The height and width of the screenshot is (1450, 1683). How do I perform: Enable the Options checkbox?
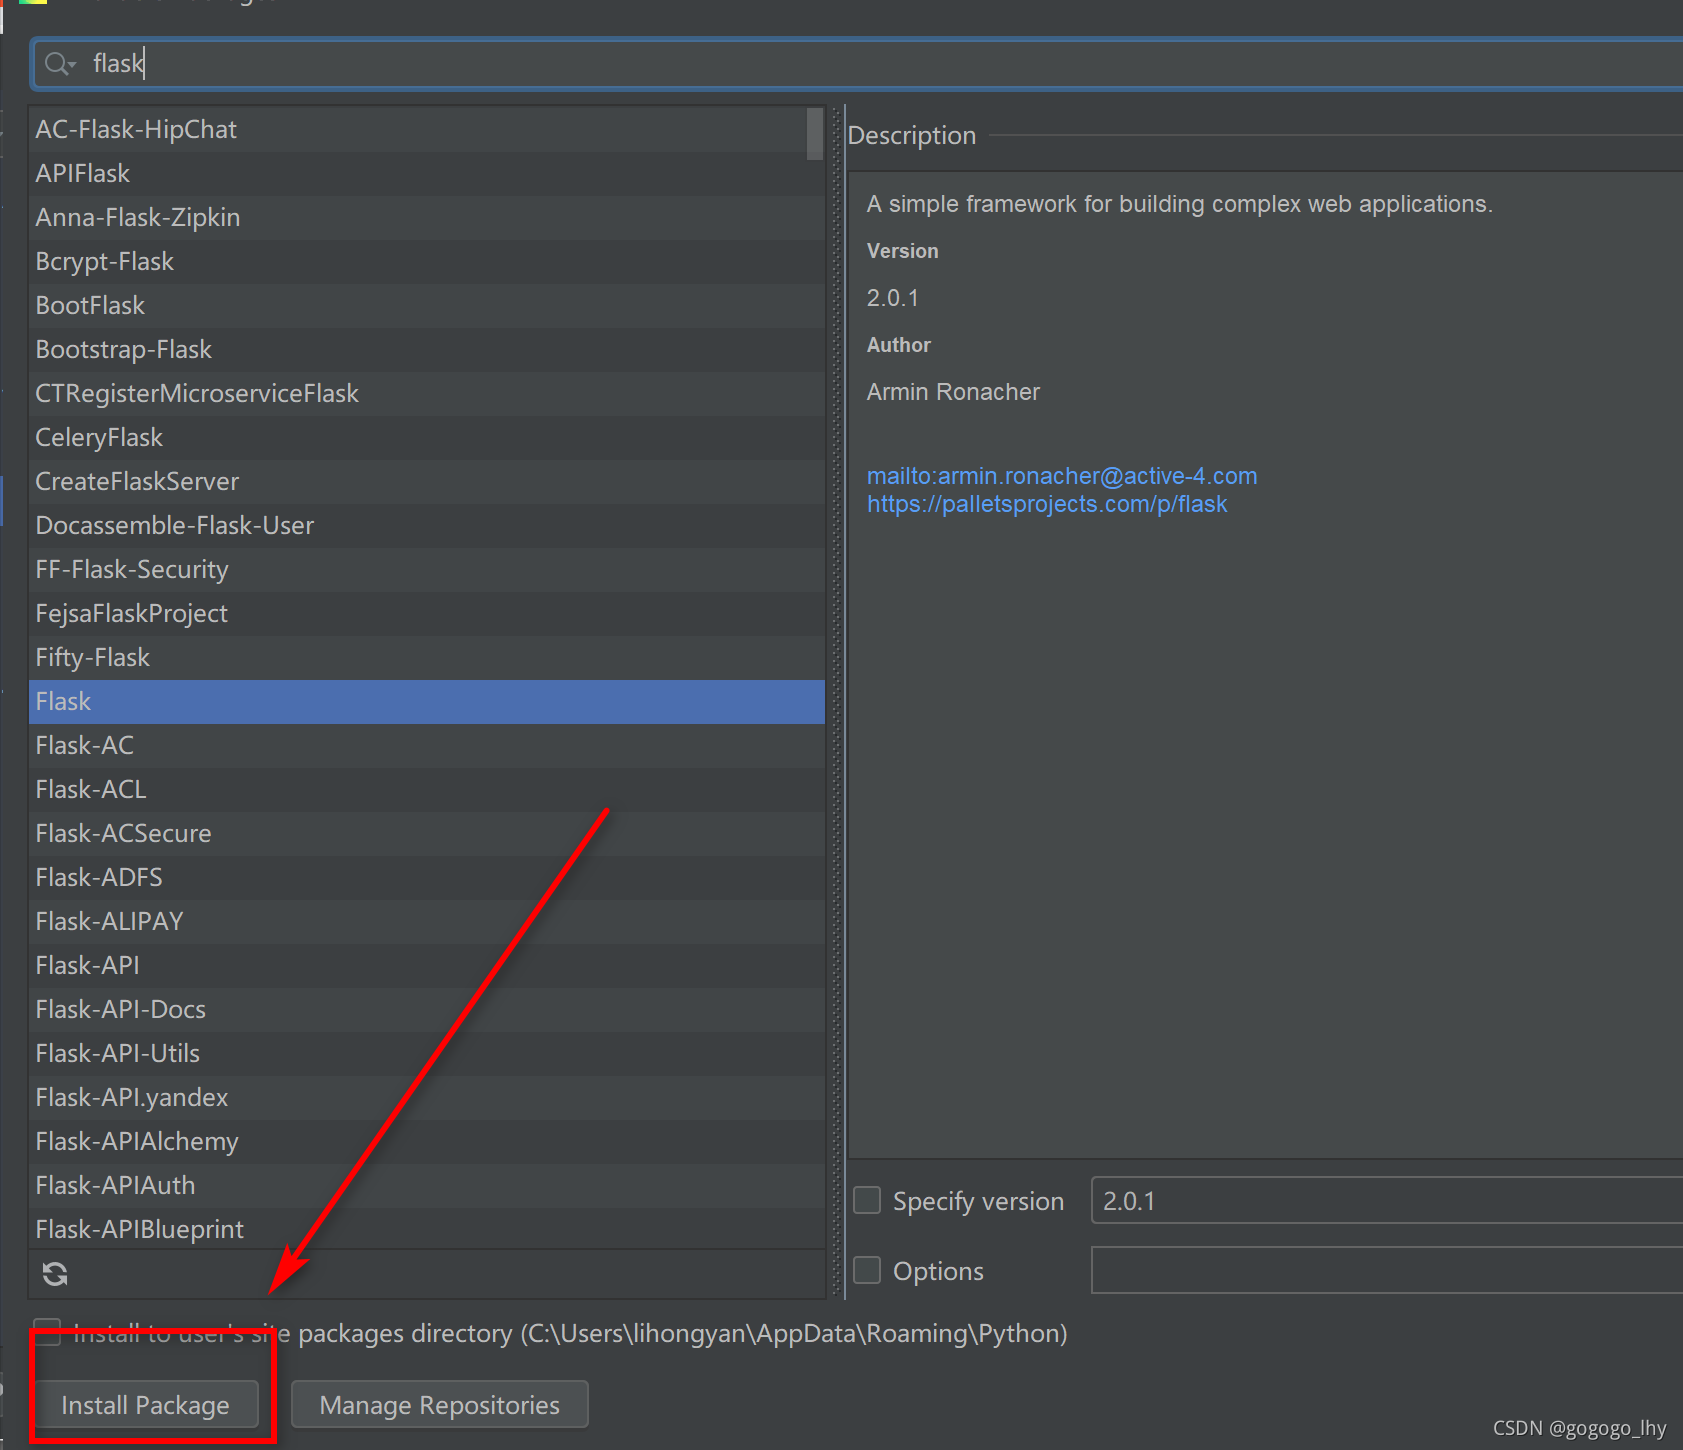click(x=866, y=1270)
